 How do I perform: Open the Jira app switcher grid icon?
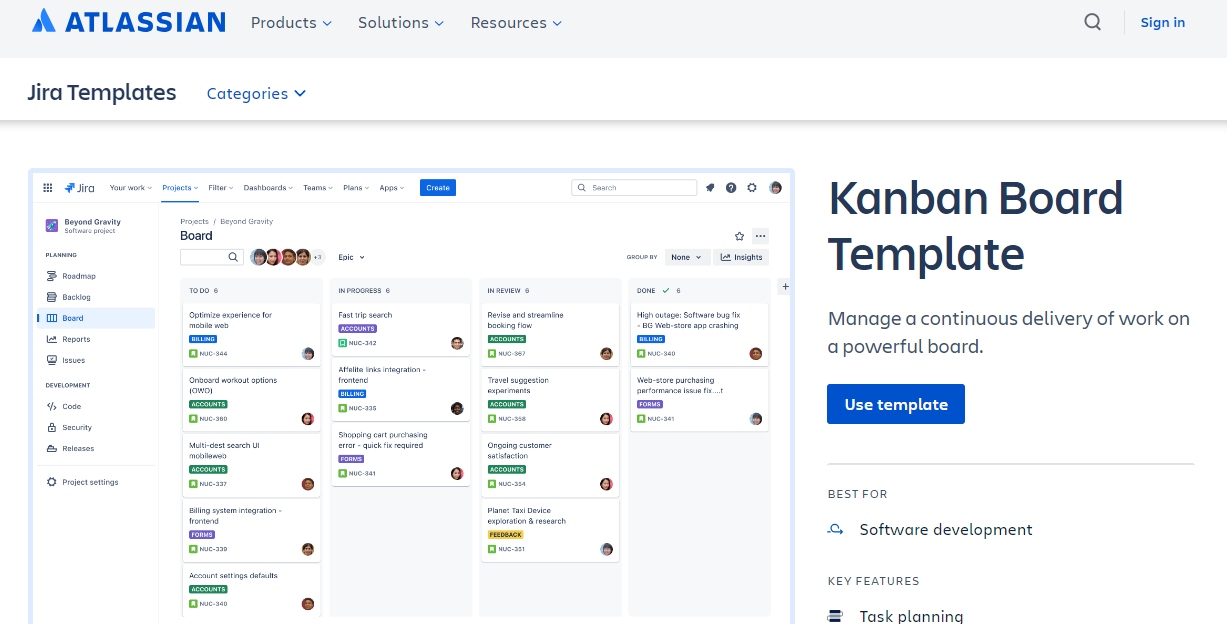click(x=47, y=187)
